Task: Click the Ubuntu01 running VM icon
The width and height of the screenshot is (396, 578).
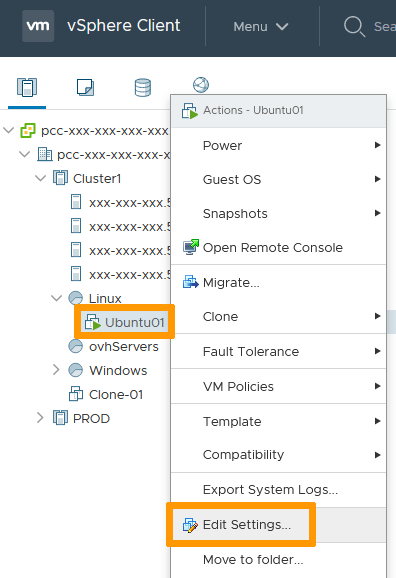Action: [x=93, y=322]
